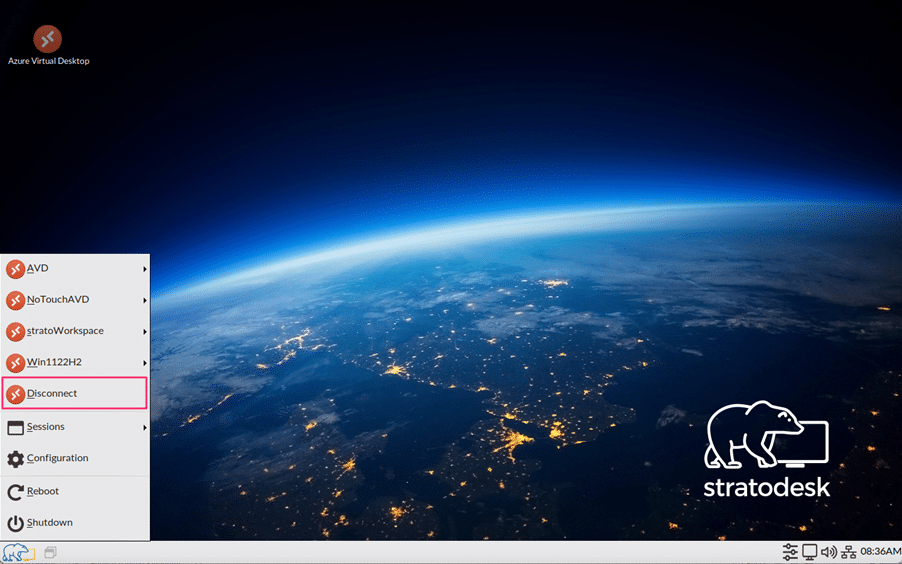Open the settings sliders tray icon
Screen dimensions: 902x564
(x=790, y=552)
